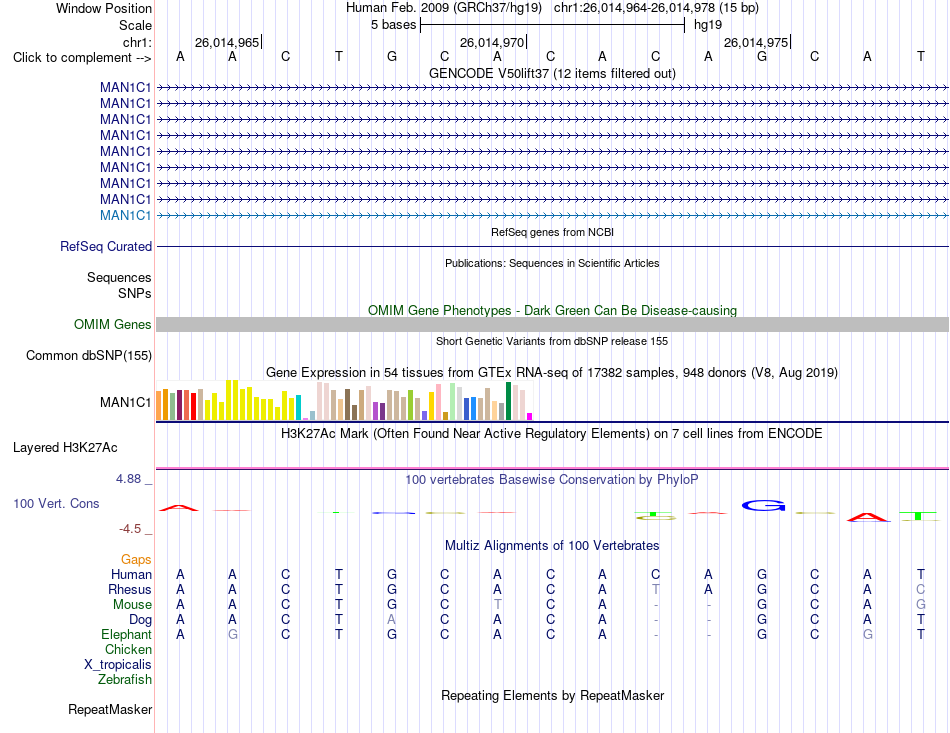Click the "Click to complement -->" label
This screenshot has width=950, height=733.
point(82,58)
